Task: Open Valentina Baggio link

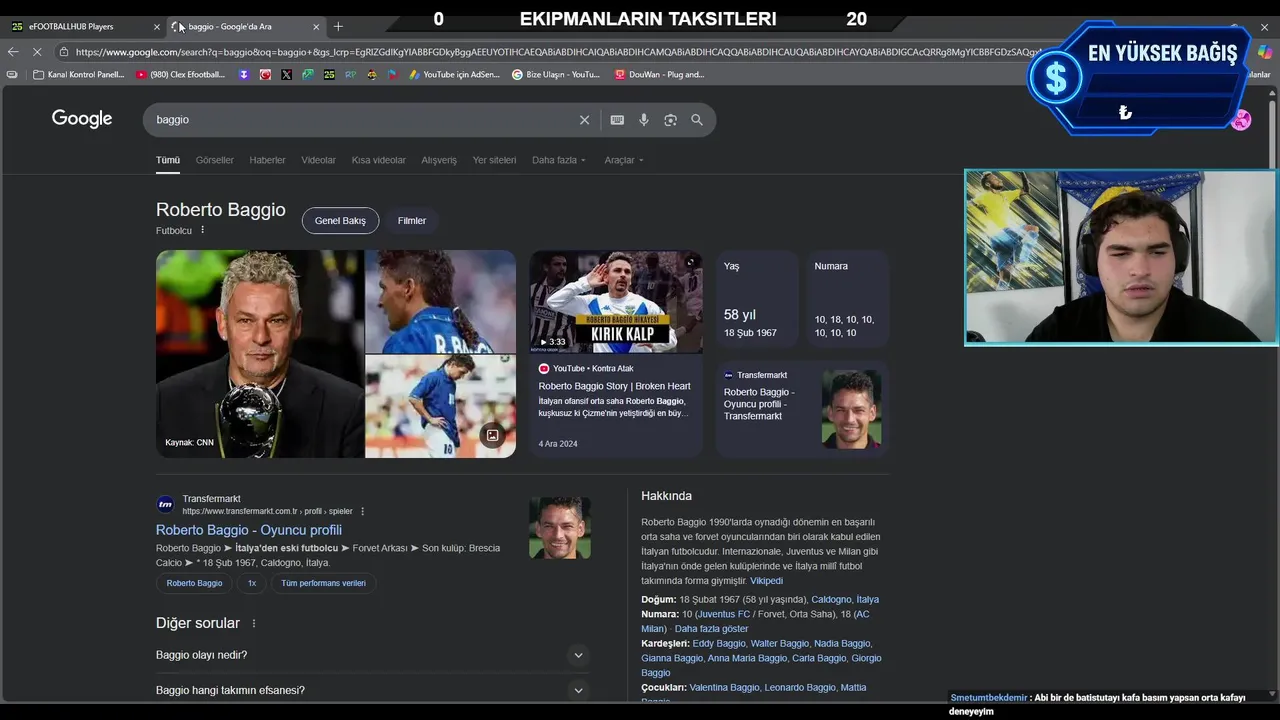Action: [724, 688]
